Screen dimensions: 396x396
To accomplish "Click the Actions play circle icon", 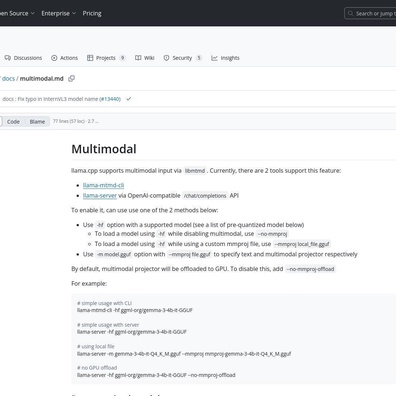I will [54, 58].
